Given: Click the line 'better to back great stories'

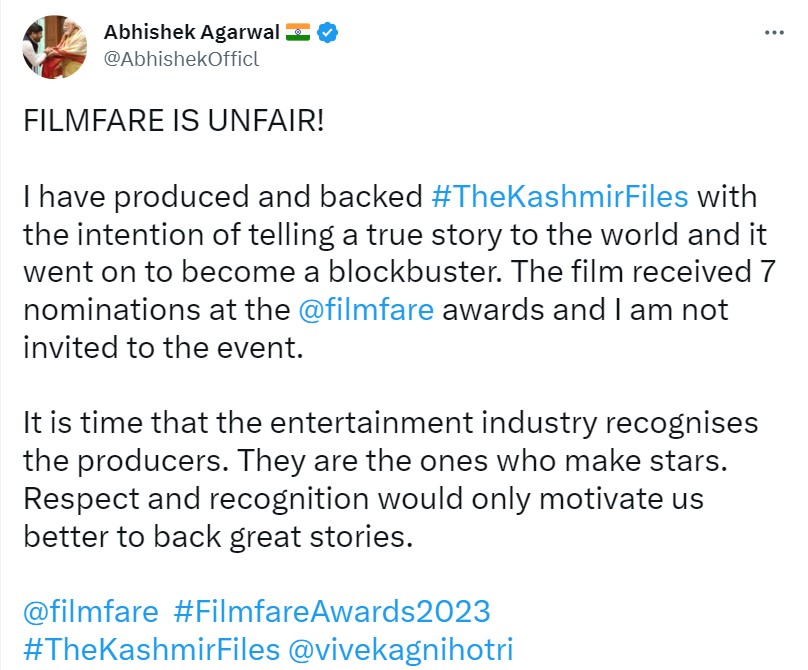Looking at the screenshot, I should pyautogui.click(x=217, y=535).
